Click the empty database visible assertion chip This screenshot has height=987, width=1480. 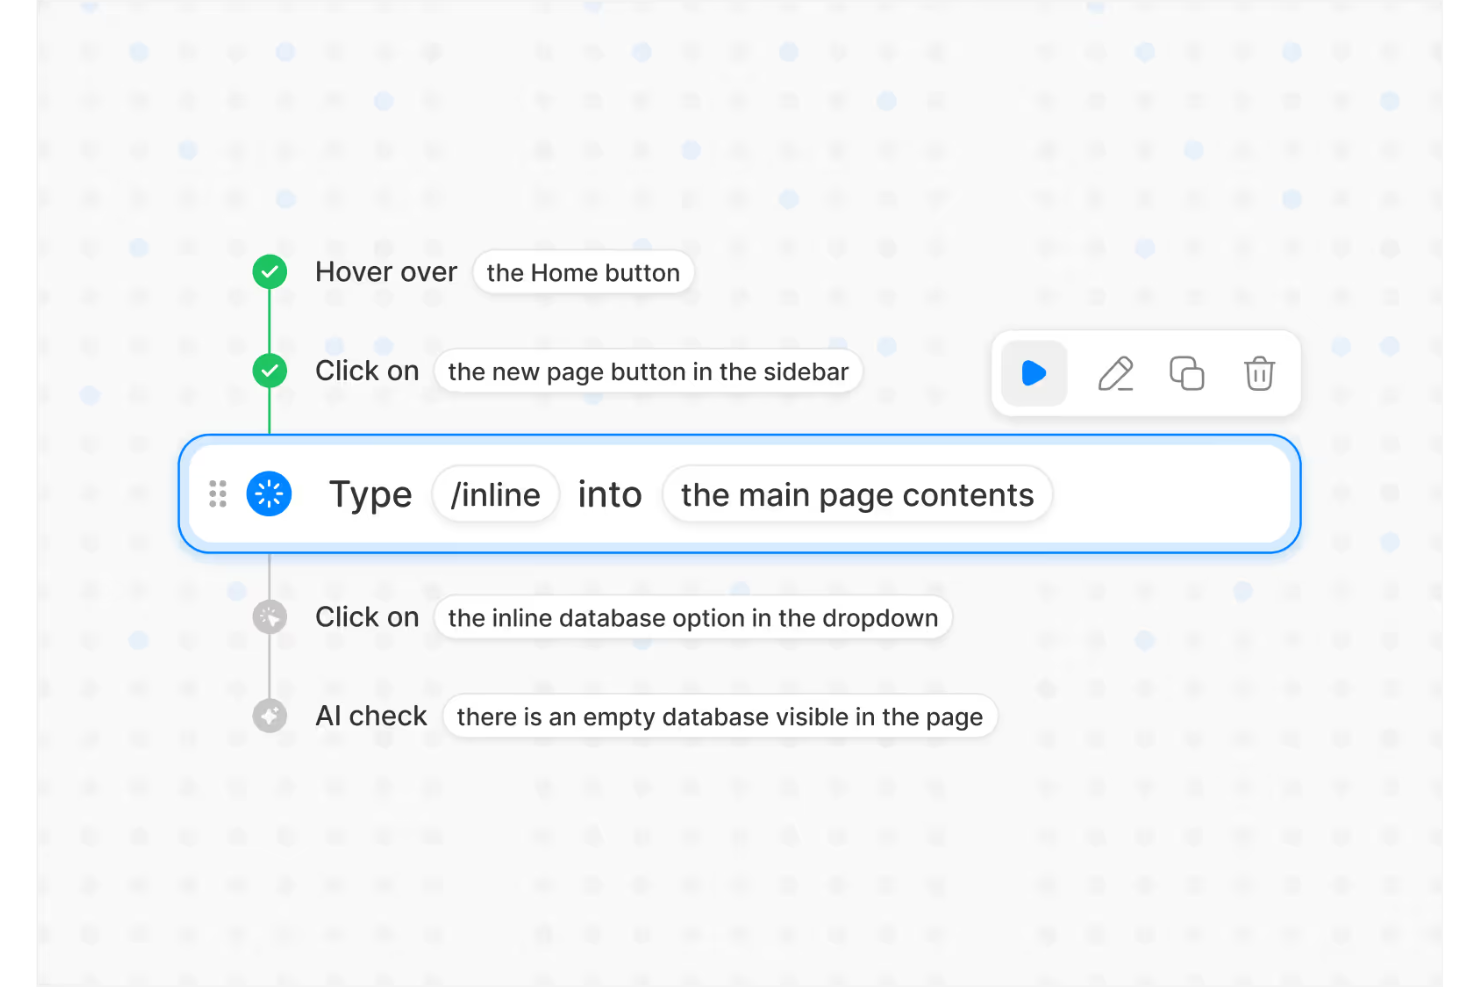pyautogui.click(x=720, y=716)
